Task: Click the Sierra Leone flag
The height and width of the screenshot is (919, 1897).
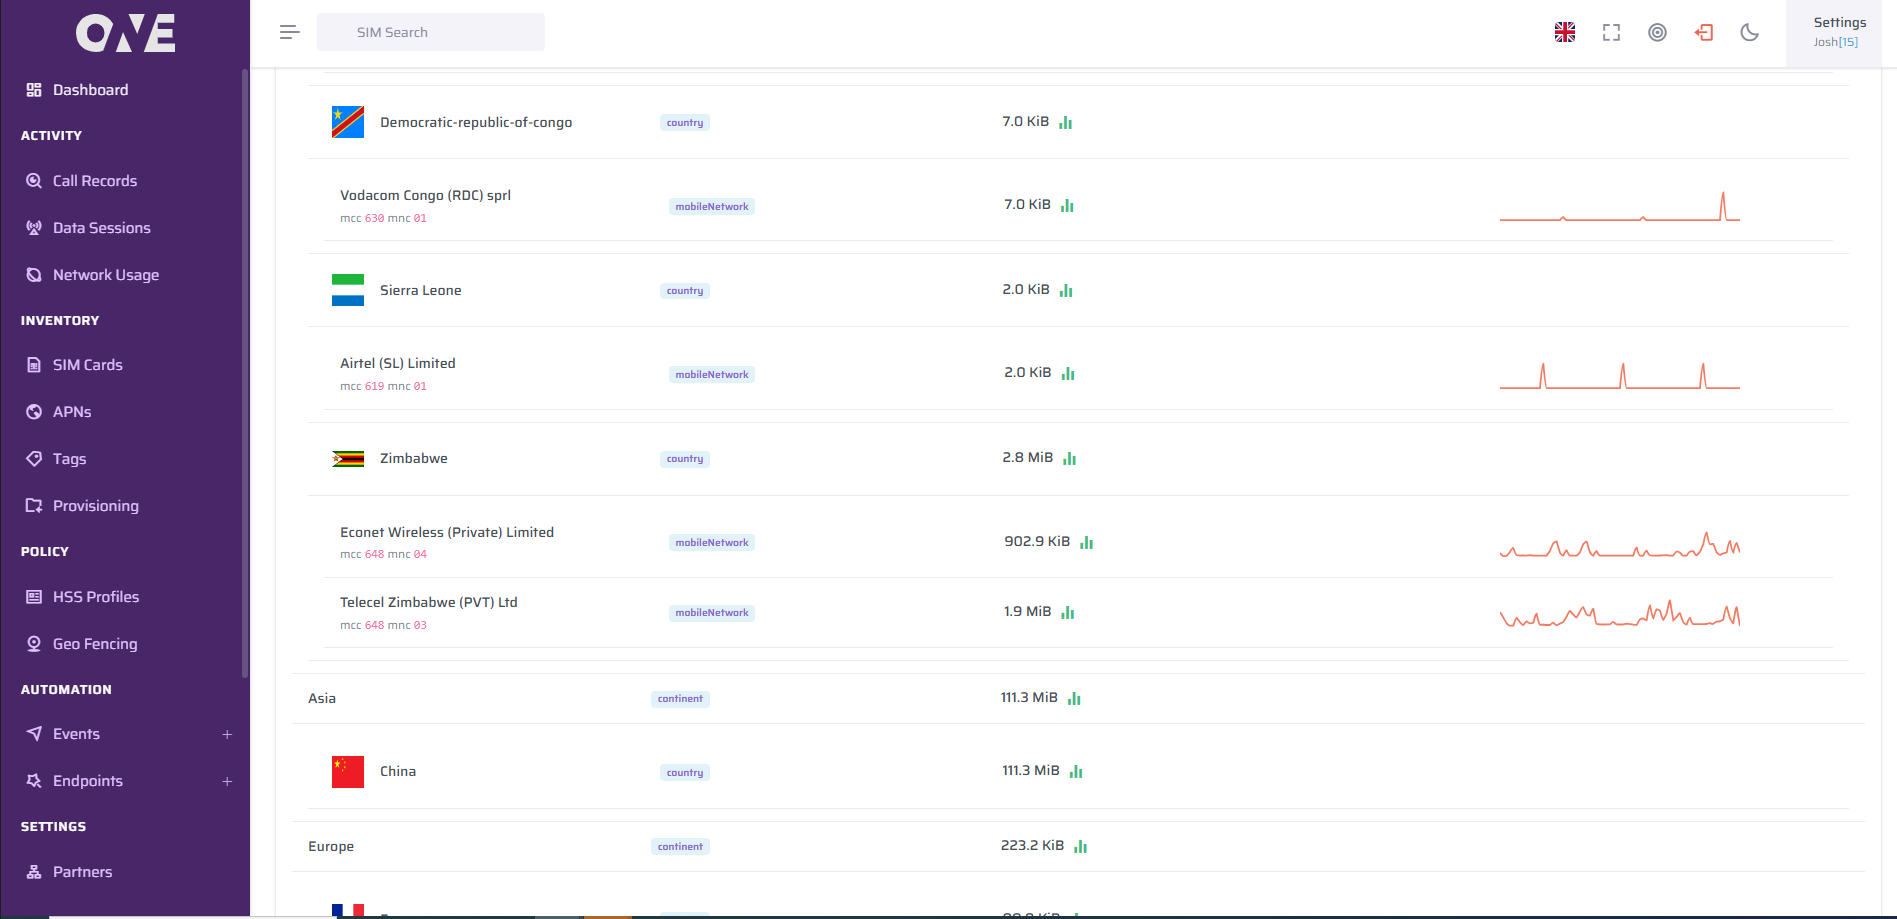Action: [x=348, y=290]
